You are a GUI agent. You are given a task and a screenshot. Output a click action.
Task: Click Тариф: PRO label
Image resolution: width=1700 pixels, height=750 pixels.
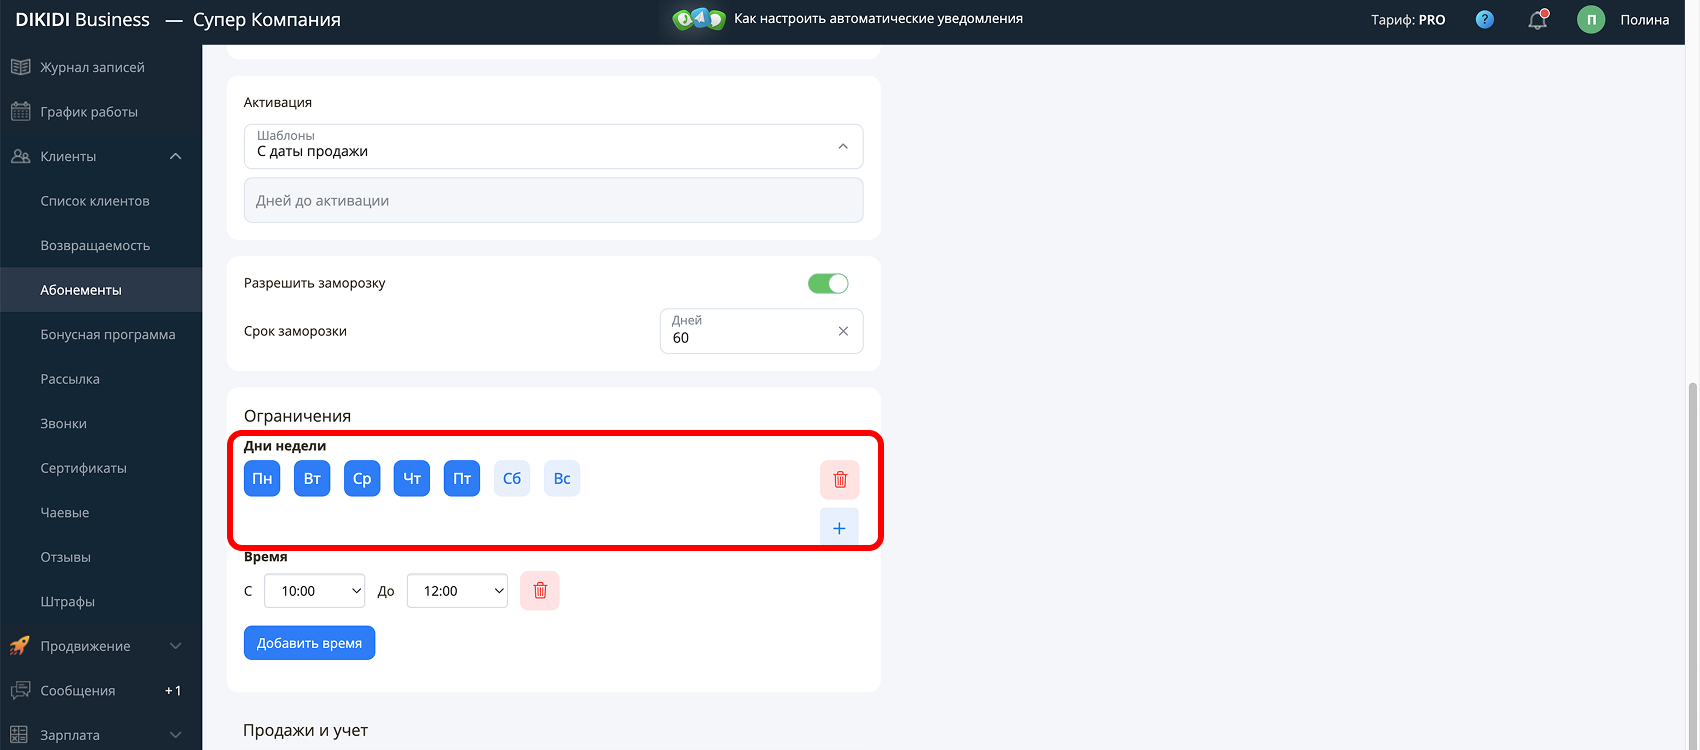point(1408,20)
